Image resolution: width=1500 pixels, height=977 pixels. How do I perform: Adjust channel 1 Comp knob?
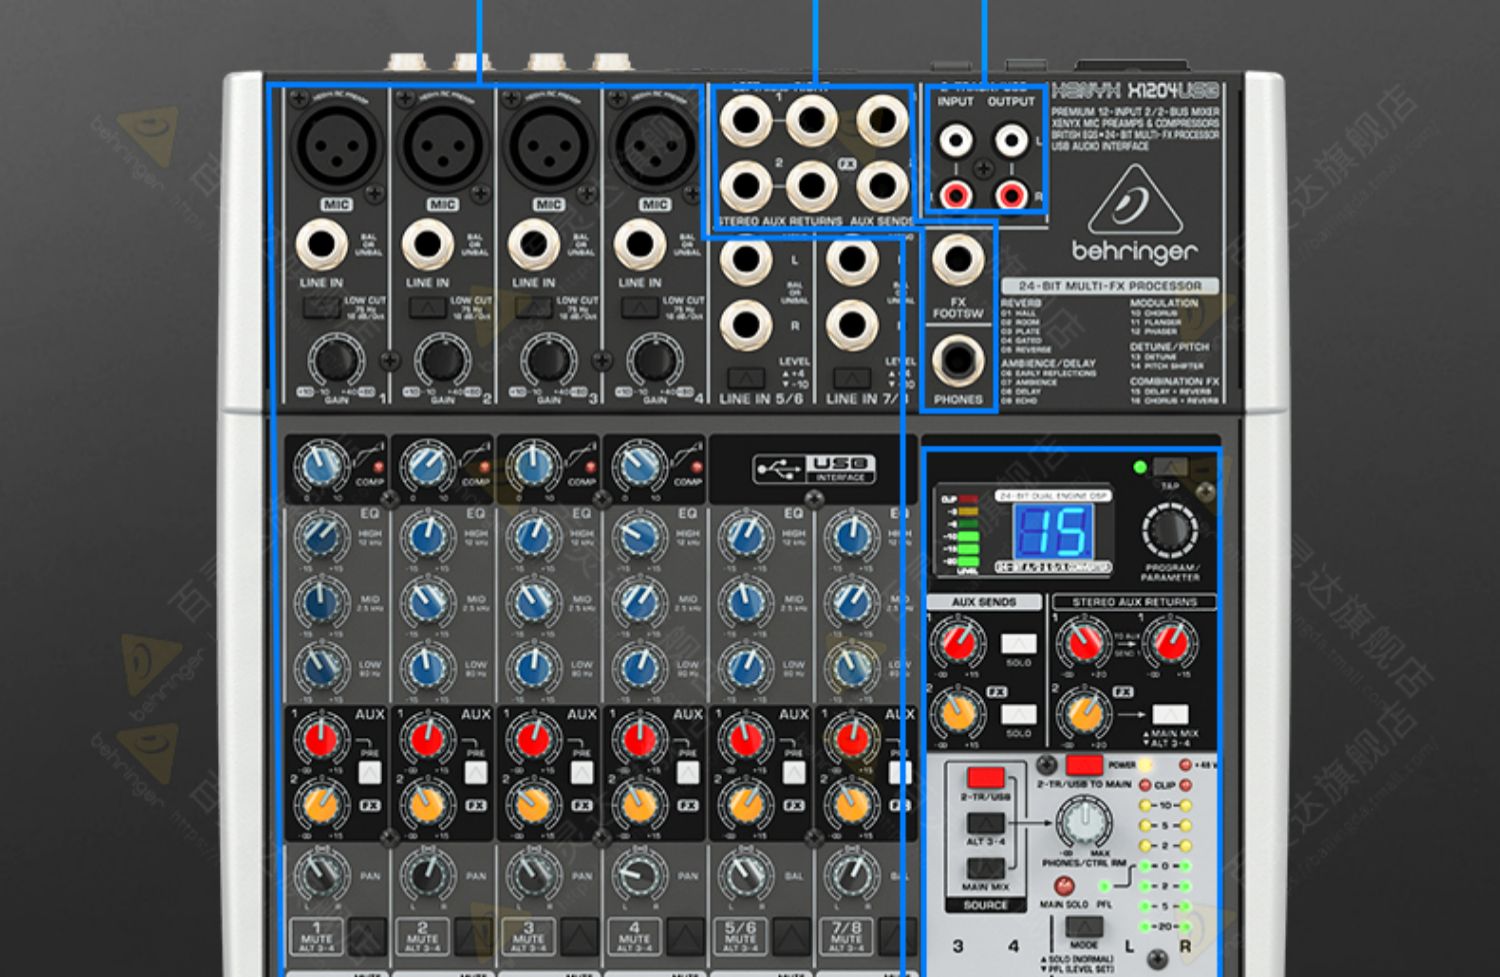pos(320,465)
